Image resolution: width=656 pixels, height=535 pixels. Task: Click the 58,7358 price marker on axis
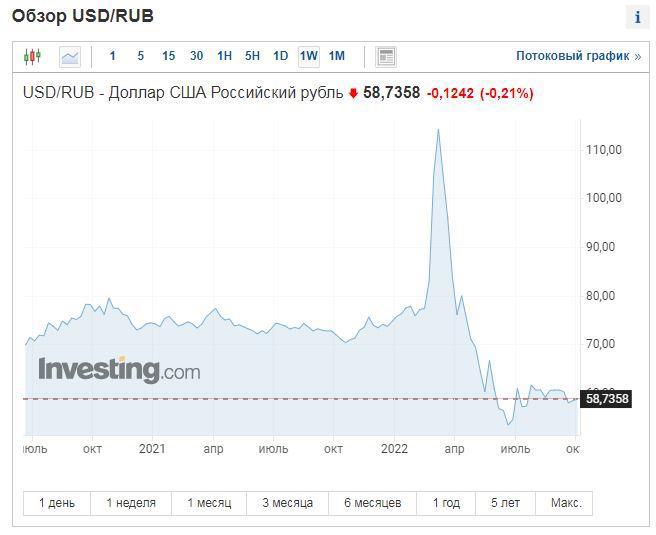pos(607,399)
